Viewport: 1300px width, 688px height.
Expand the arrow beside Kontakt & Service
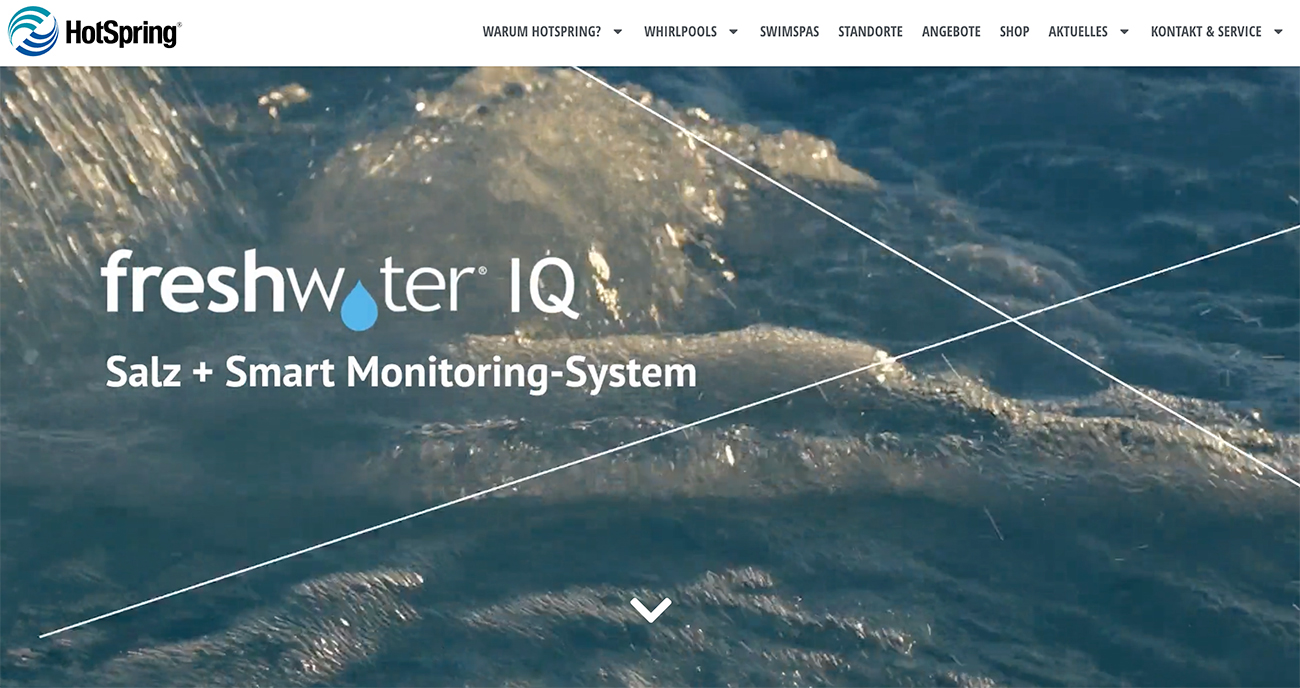pos(1278,32)
